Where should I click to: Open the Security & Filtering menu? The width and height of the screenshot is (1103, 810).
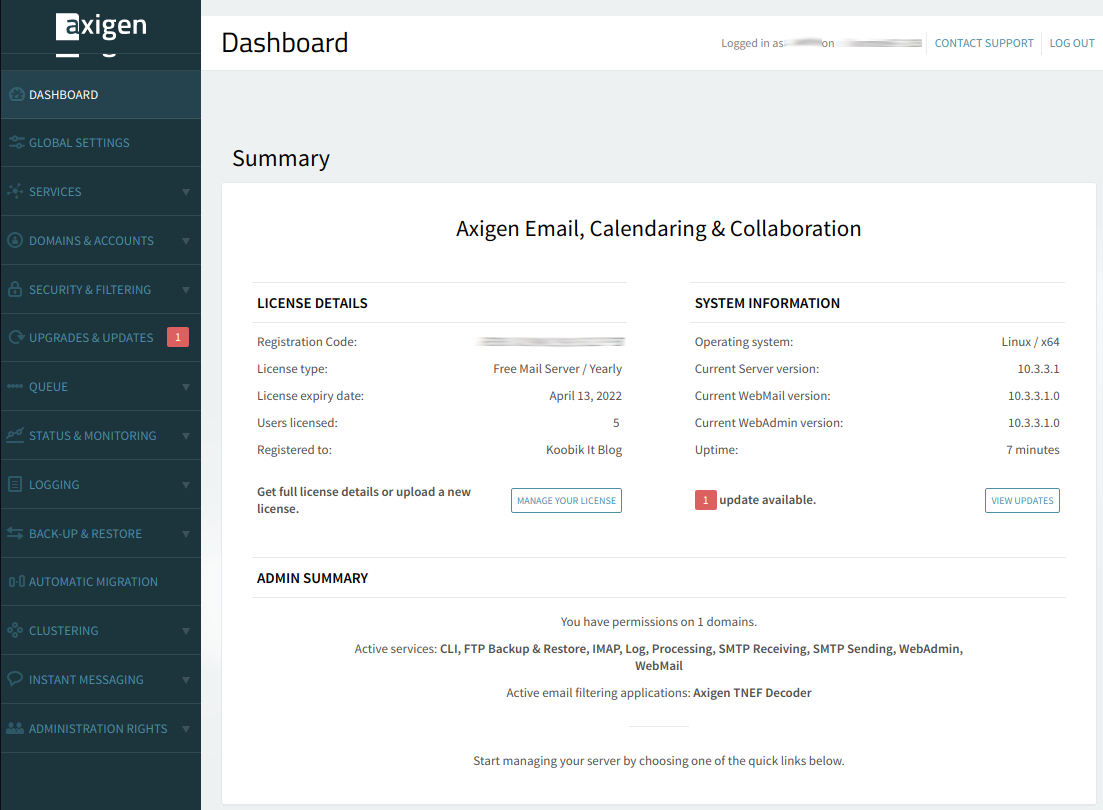(101, 289)
